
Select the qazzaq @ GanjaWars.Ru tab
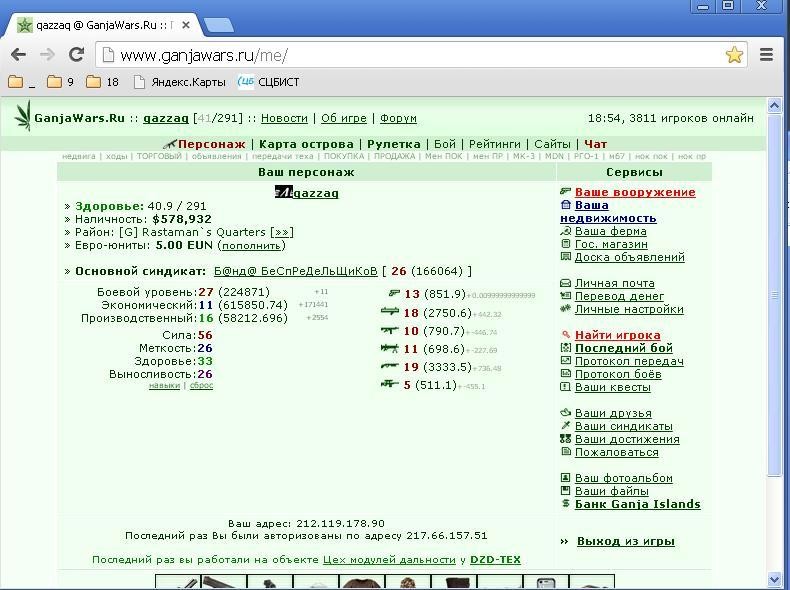click(x=103, y=25)
